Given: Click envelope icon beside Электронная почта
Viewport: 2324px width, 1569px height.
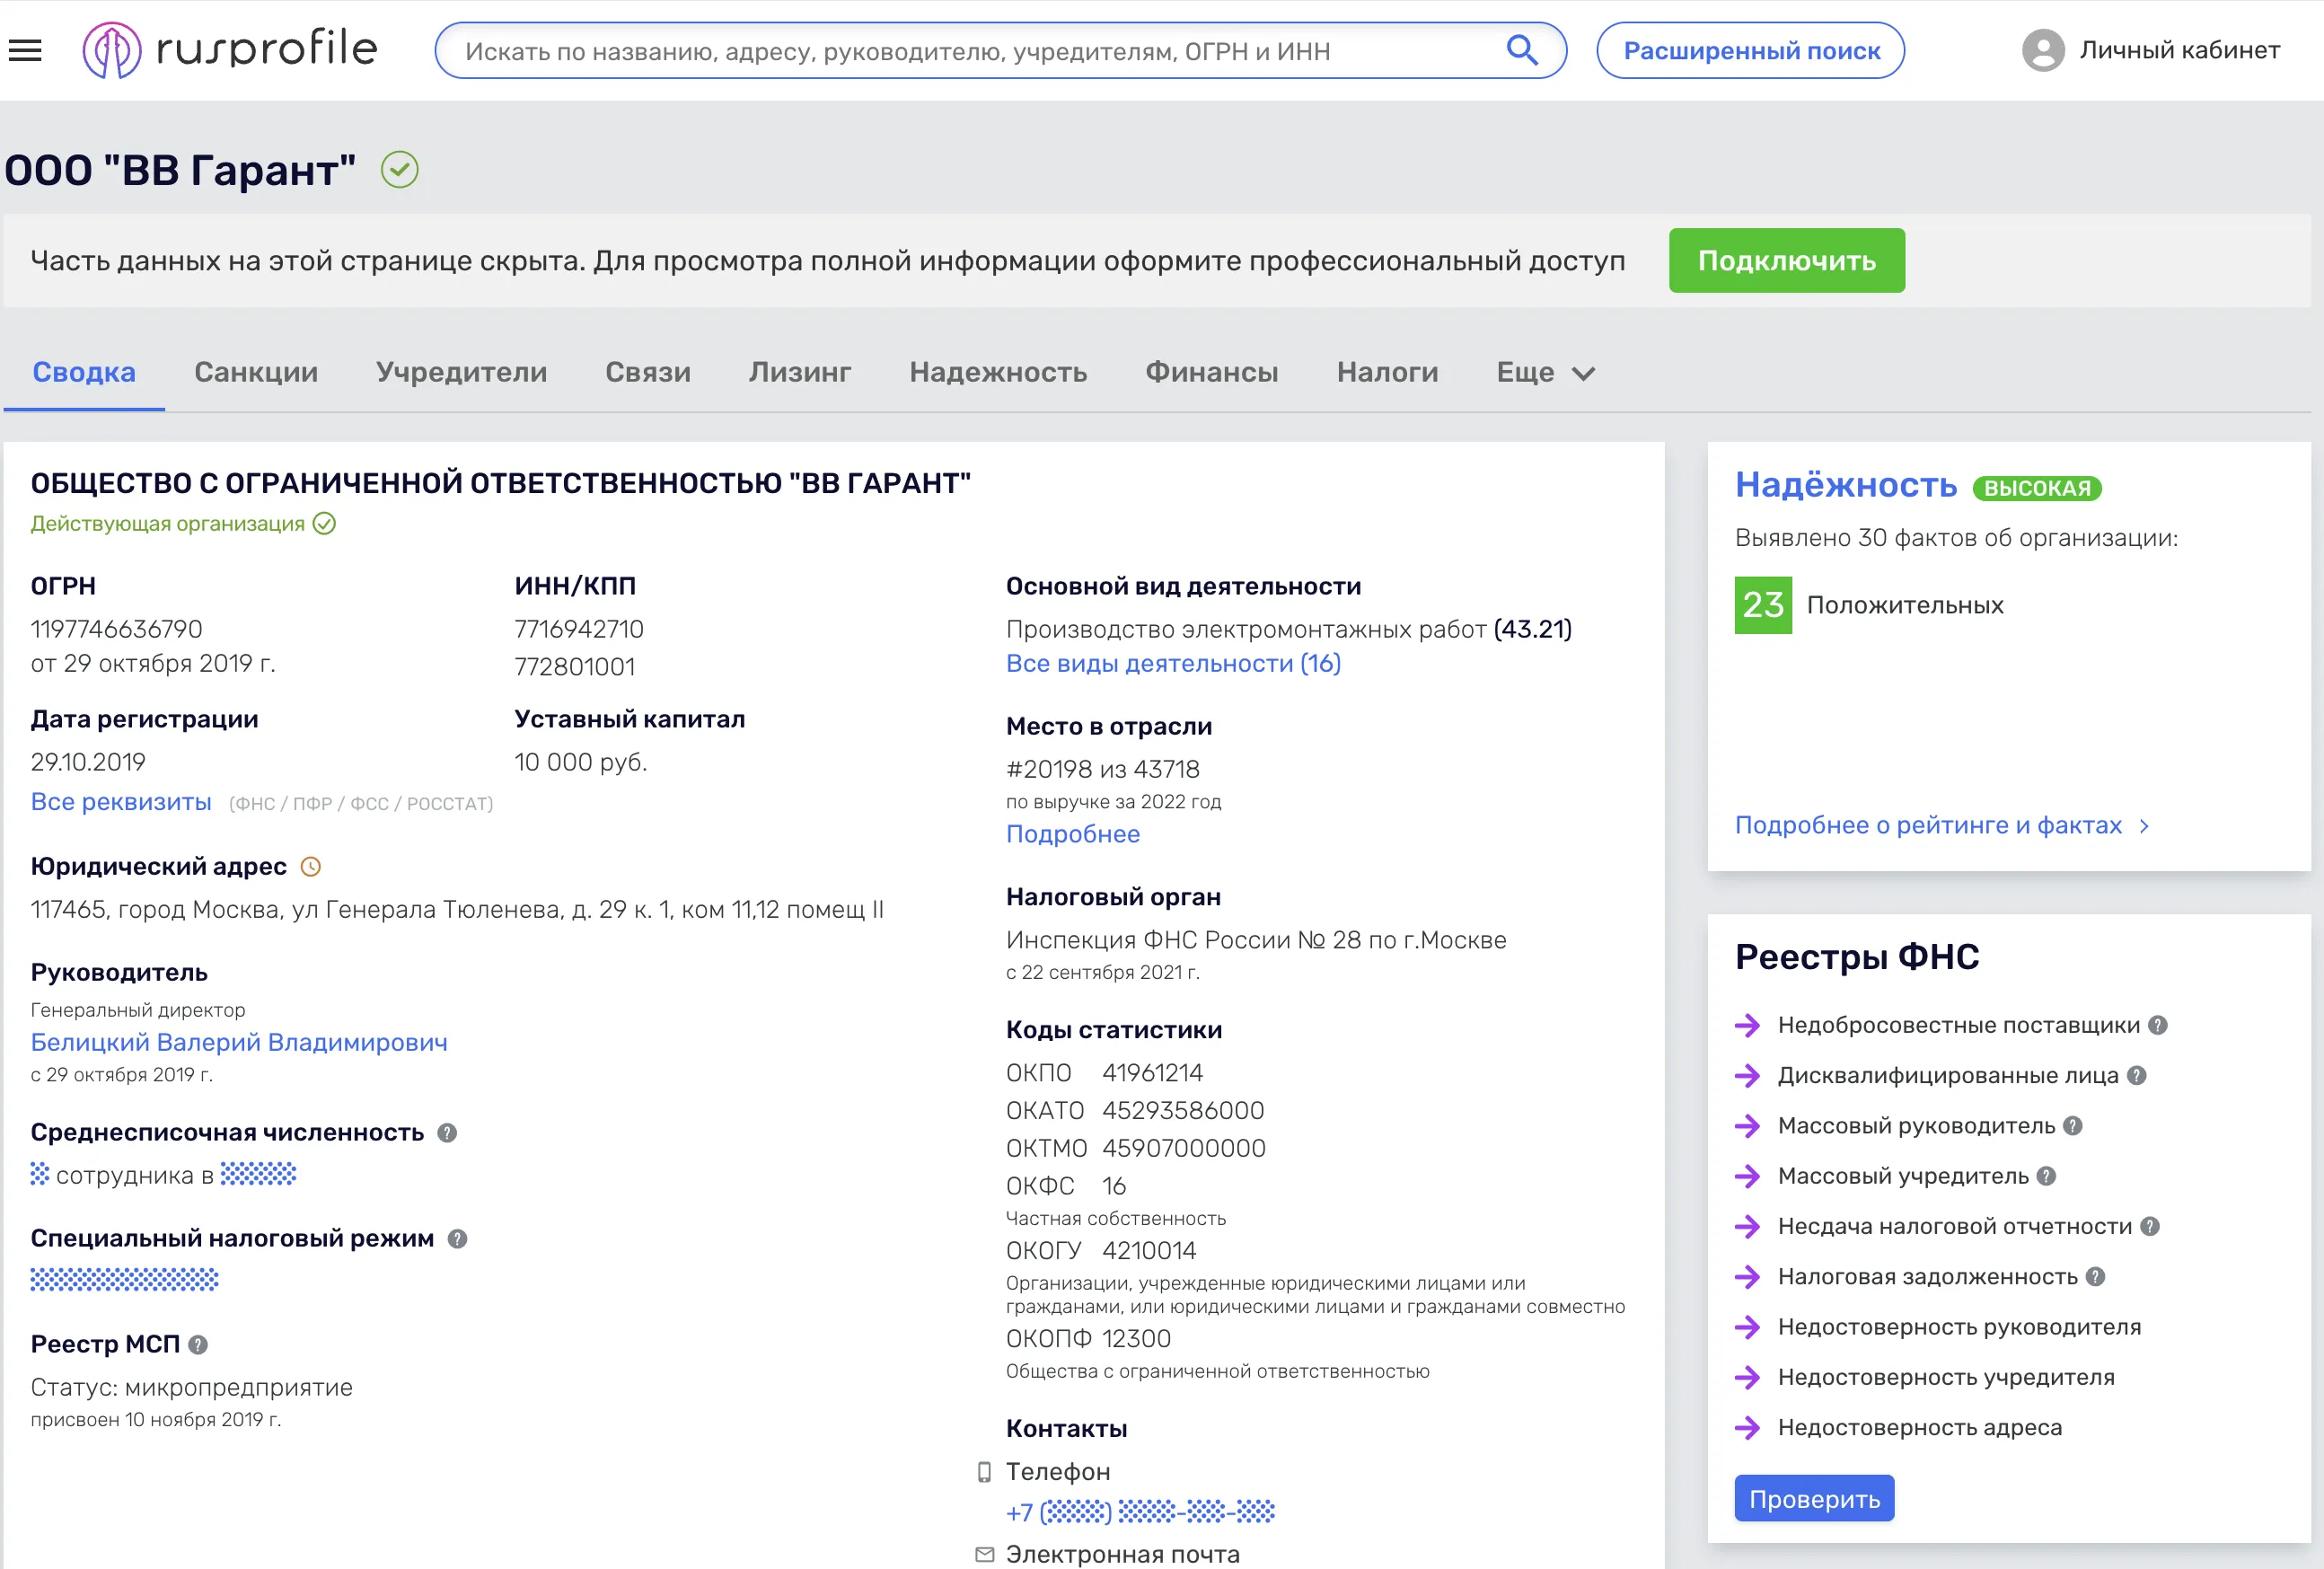Looking at the screenshot, I should [985, 1555].
